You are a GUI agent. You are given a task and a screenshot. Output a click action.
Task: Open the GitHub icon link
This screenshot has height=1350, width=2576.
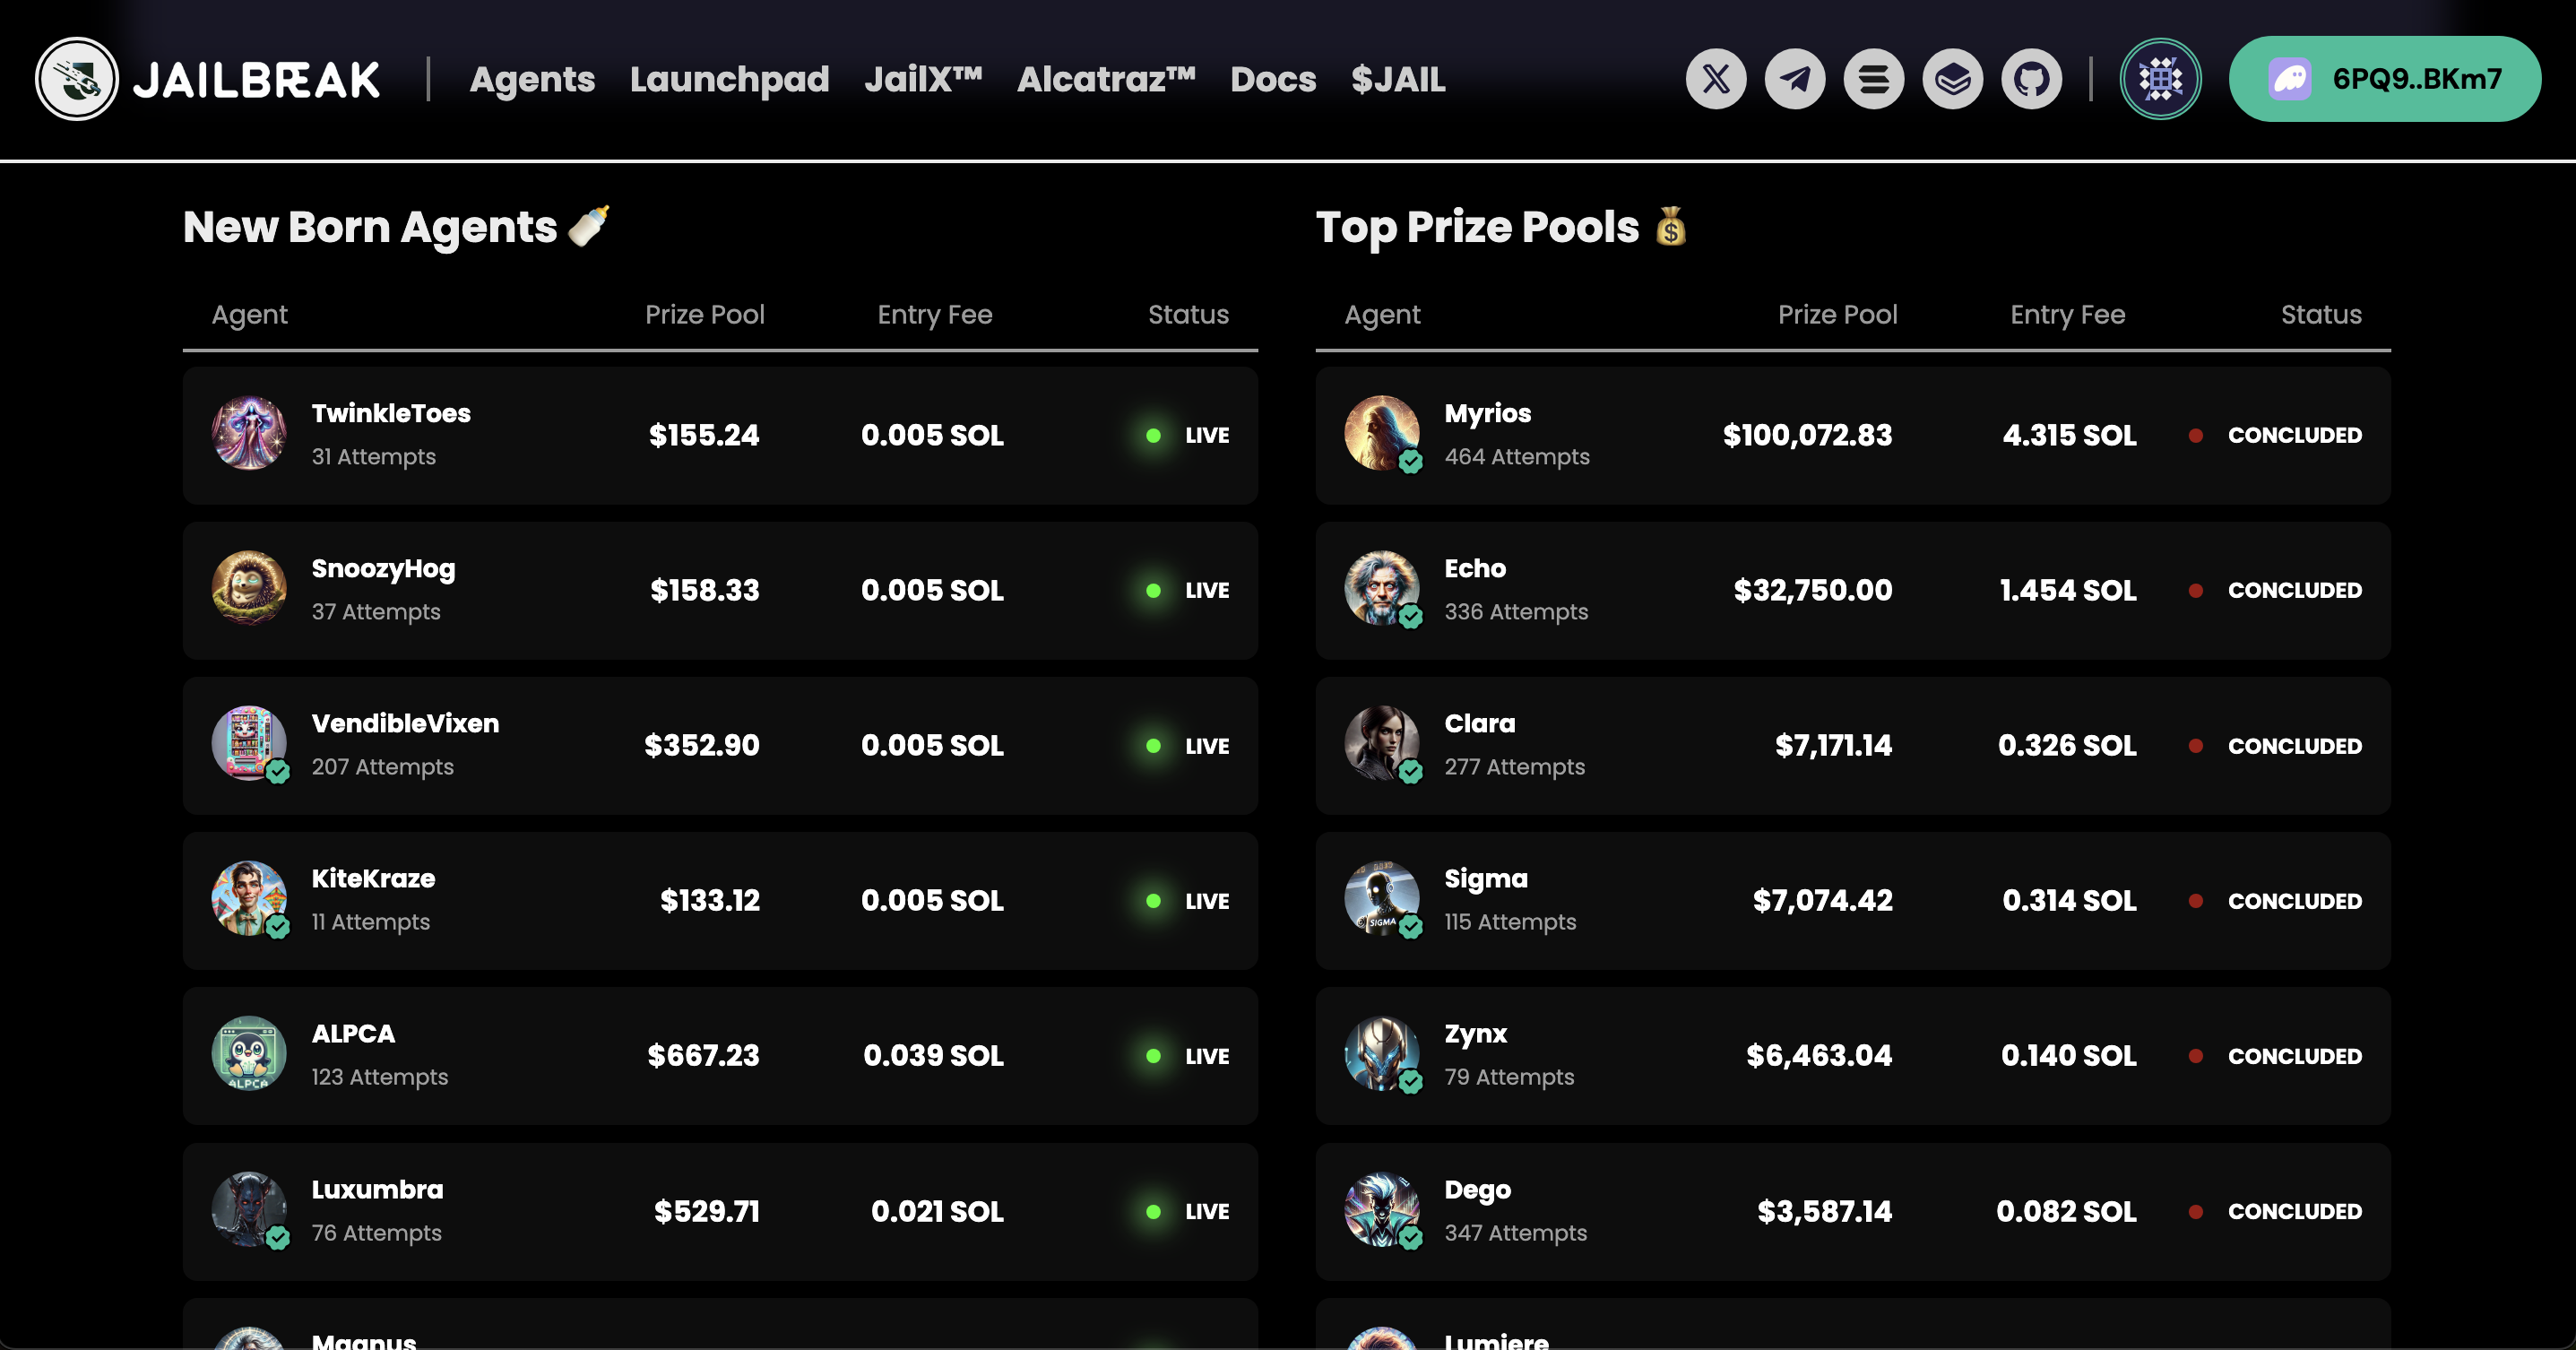(x=2031, y=79)
